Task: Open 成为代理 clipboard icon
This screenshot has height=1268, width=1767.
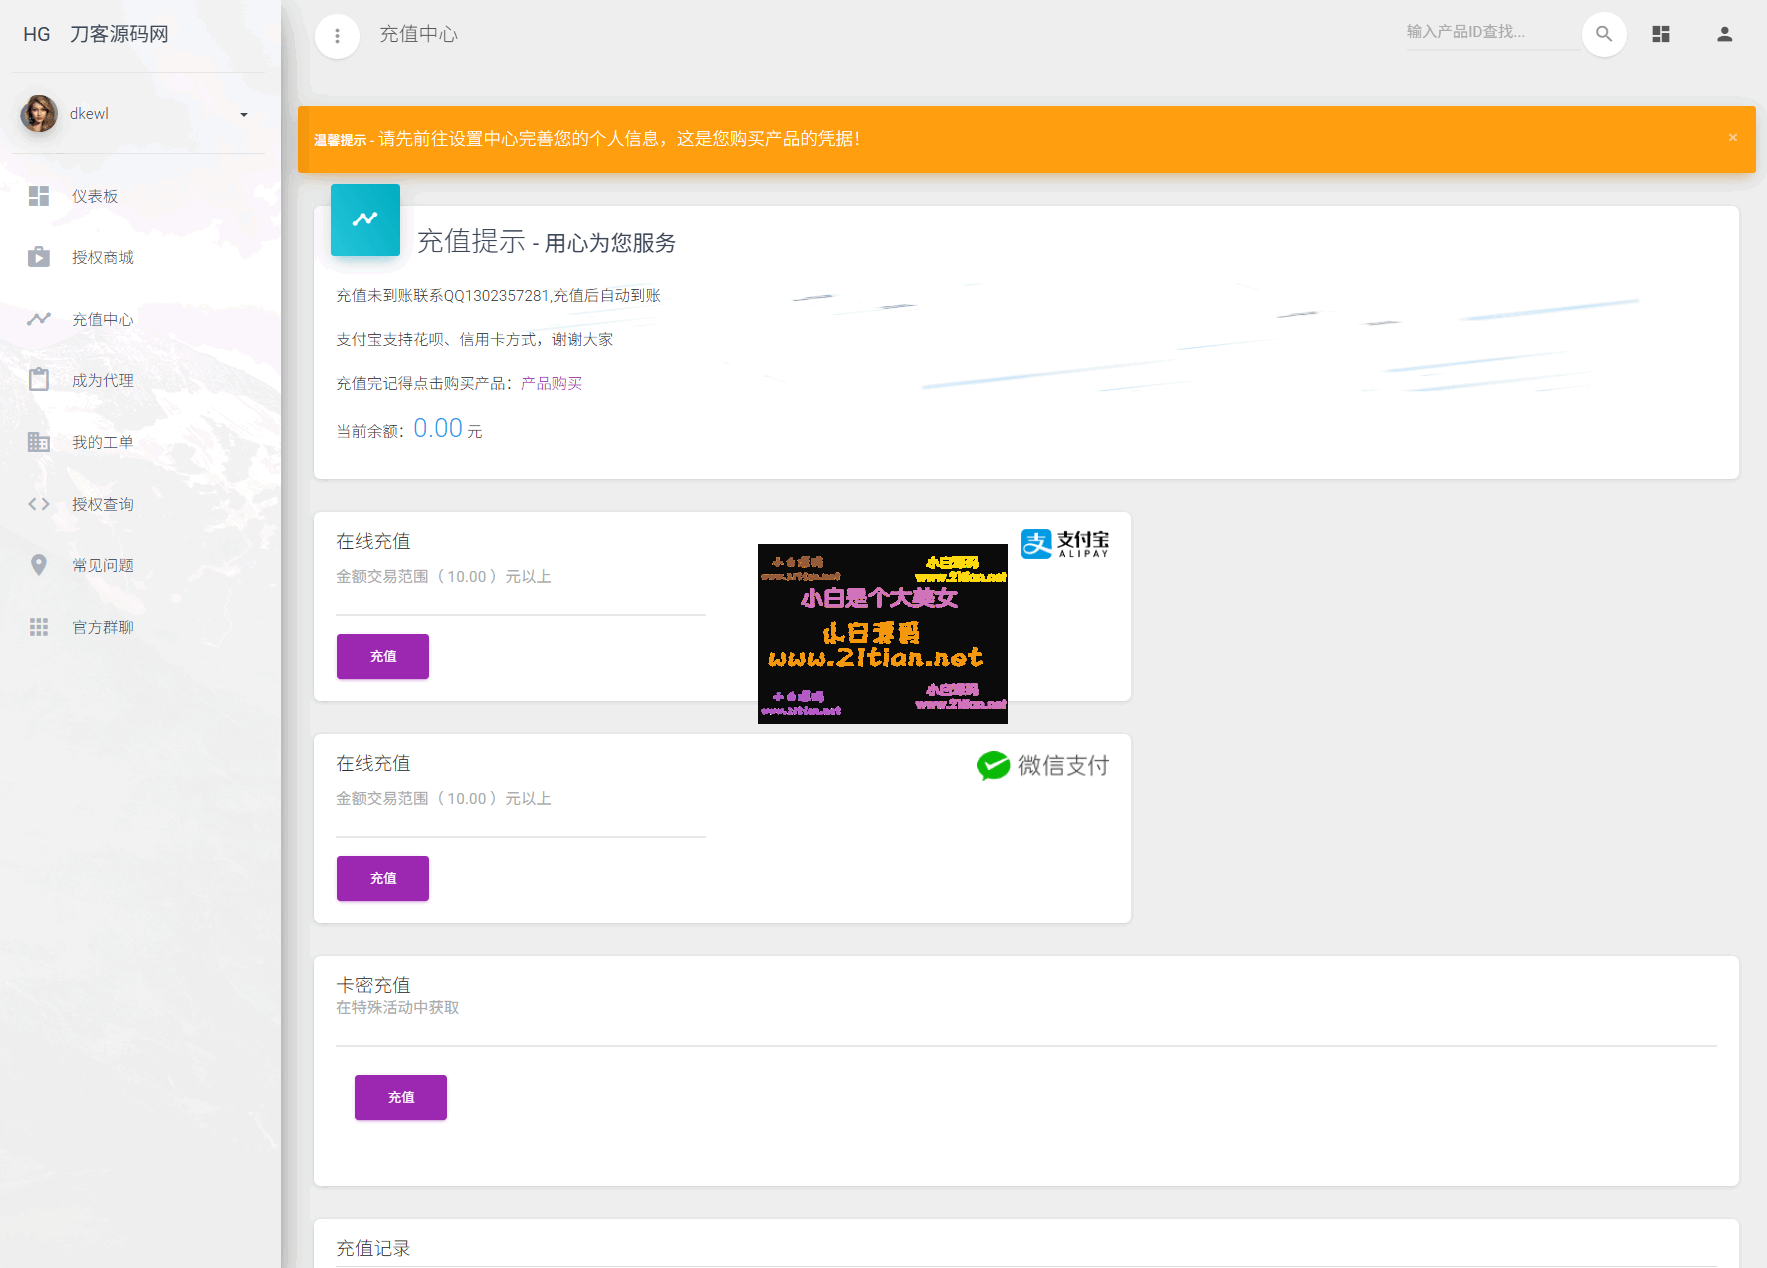Action: [x=39, y=380]
